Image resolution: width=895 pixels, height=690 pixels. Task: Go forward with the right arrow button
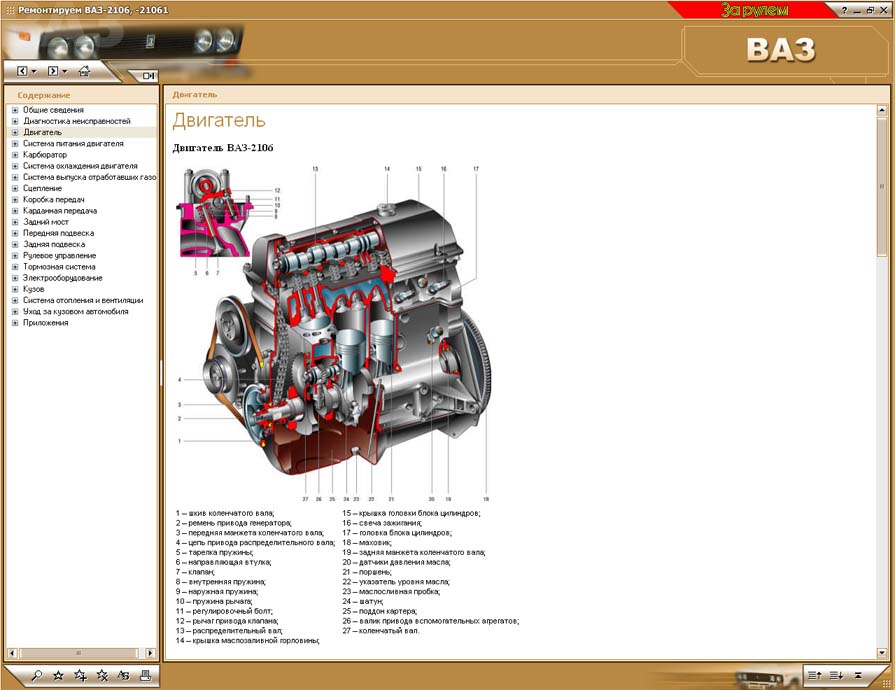coord(53,71)
